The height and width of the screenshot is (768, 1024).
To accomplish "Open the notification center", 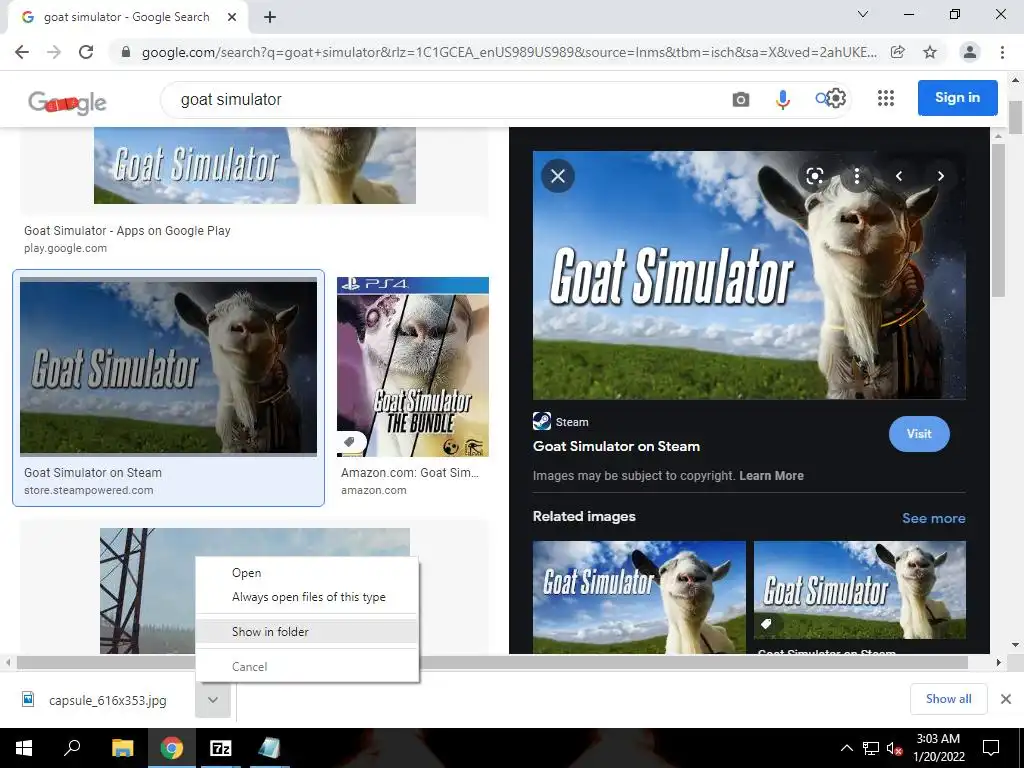I will pyautogui.click(x=991, y=748).
